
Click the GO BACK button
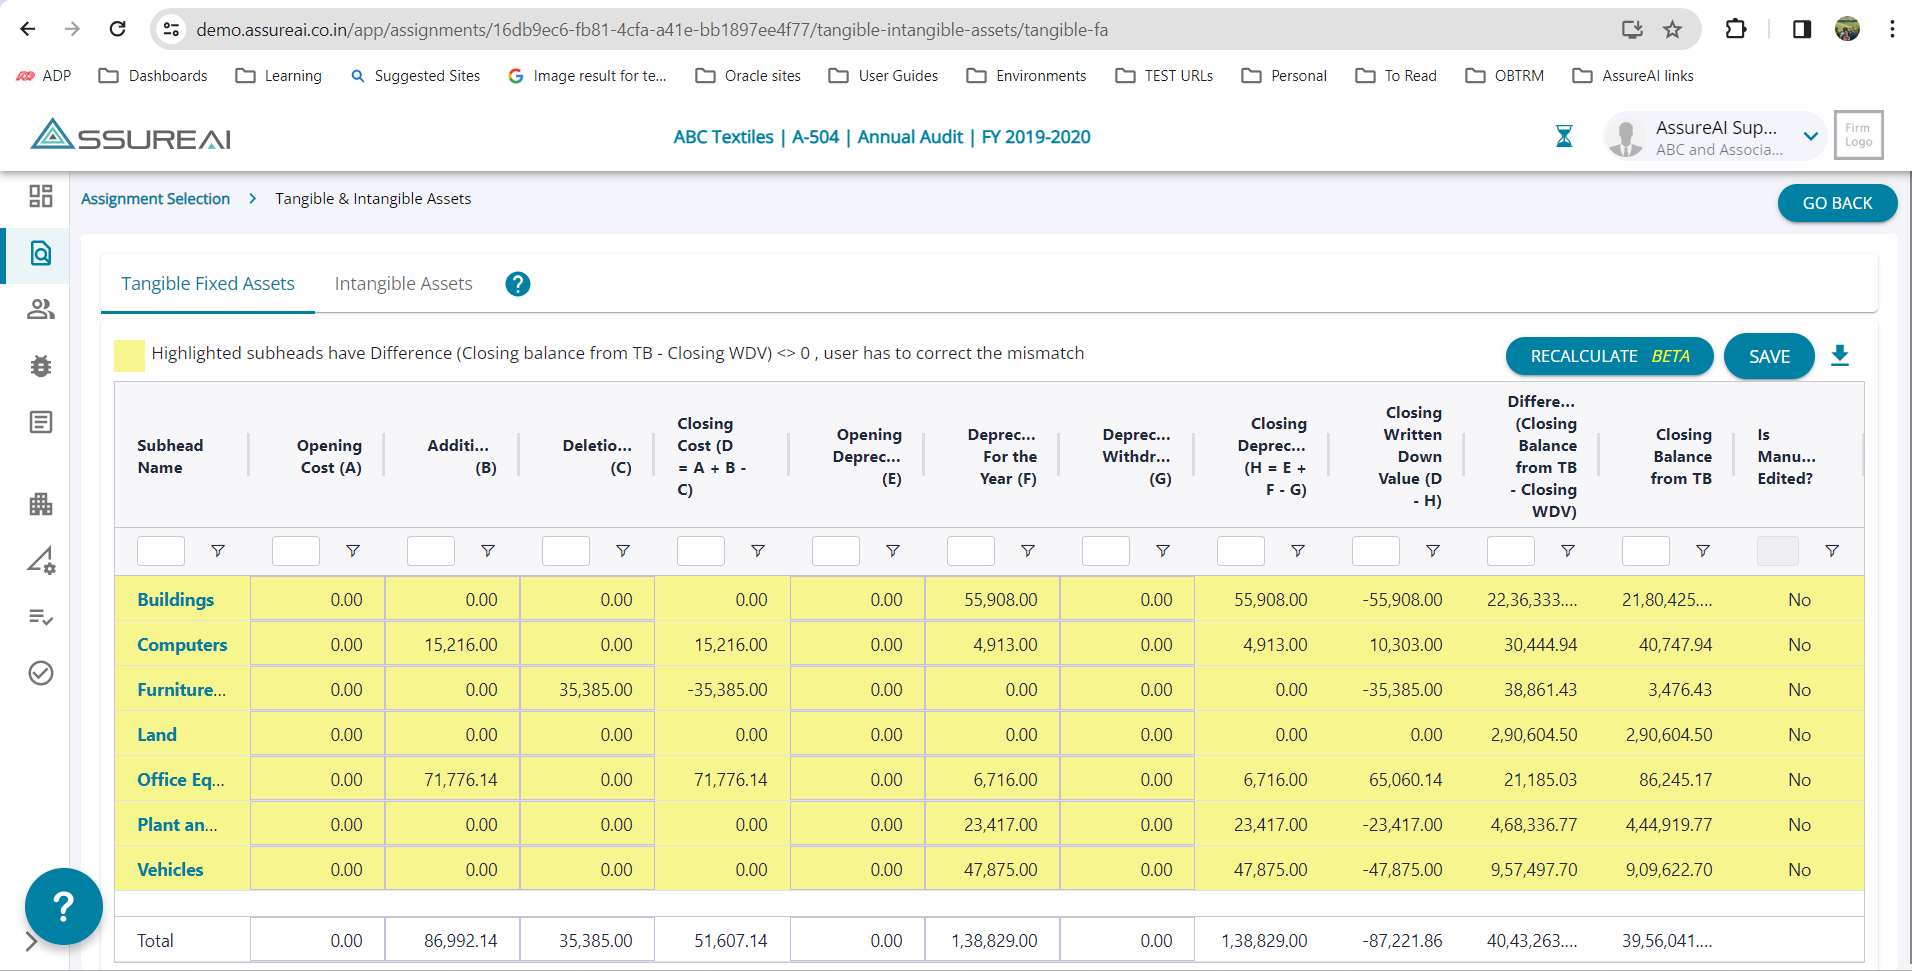point(1836,203)
